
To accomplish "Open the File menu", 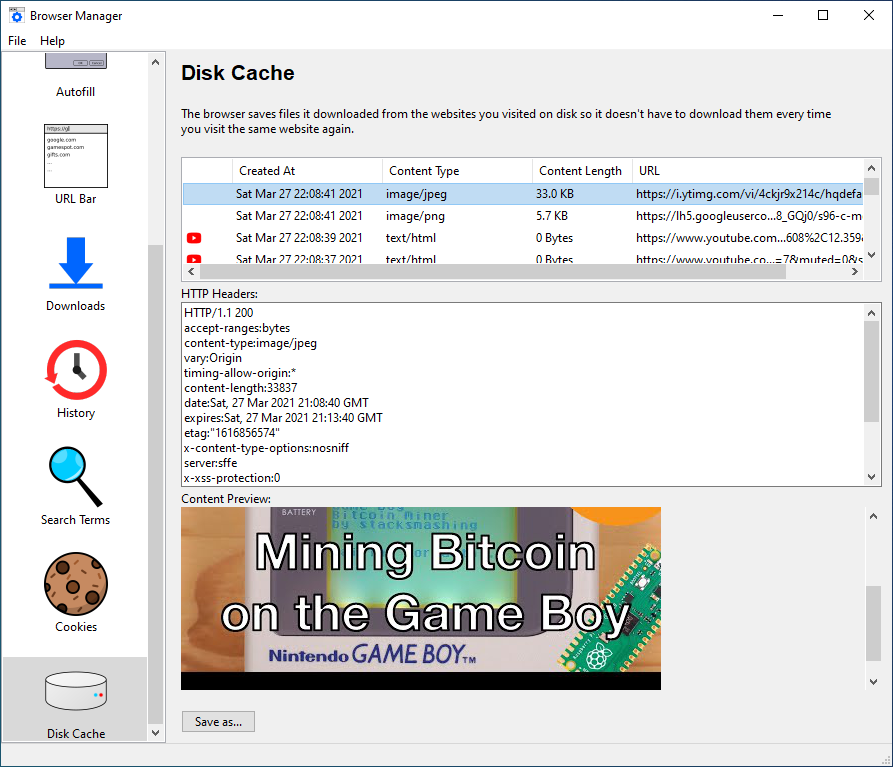I will 17,40.
